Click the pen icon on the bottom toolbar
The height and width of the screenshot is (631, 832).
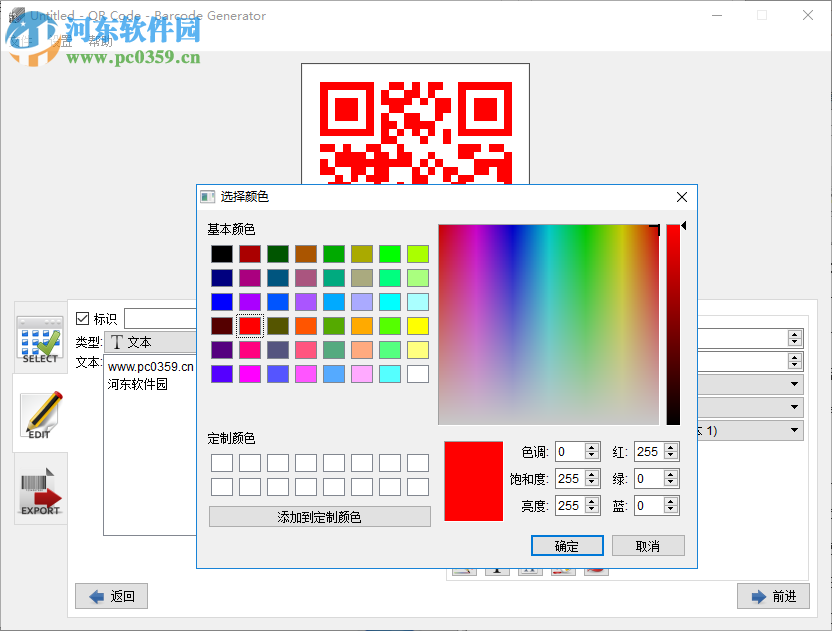coord(463,570)
